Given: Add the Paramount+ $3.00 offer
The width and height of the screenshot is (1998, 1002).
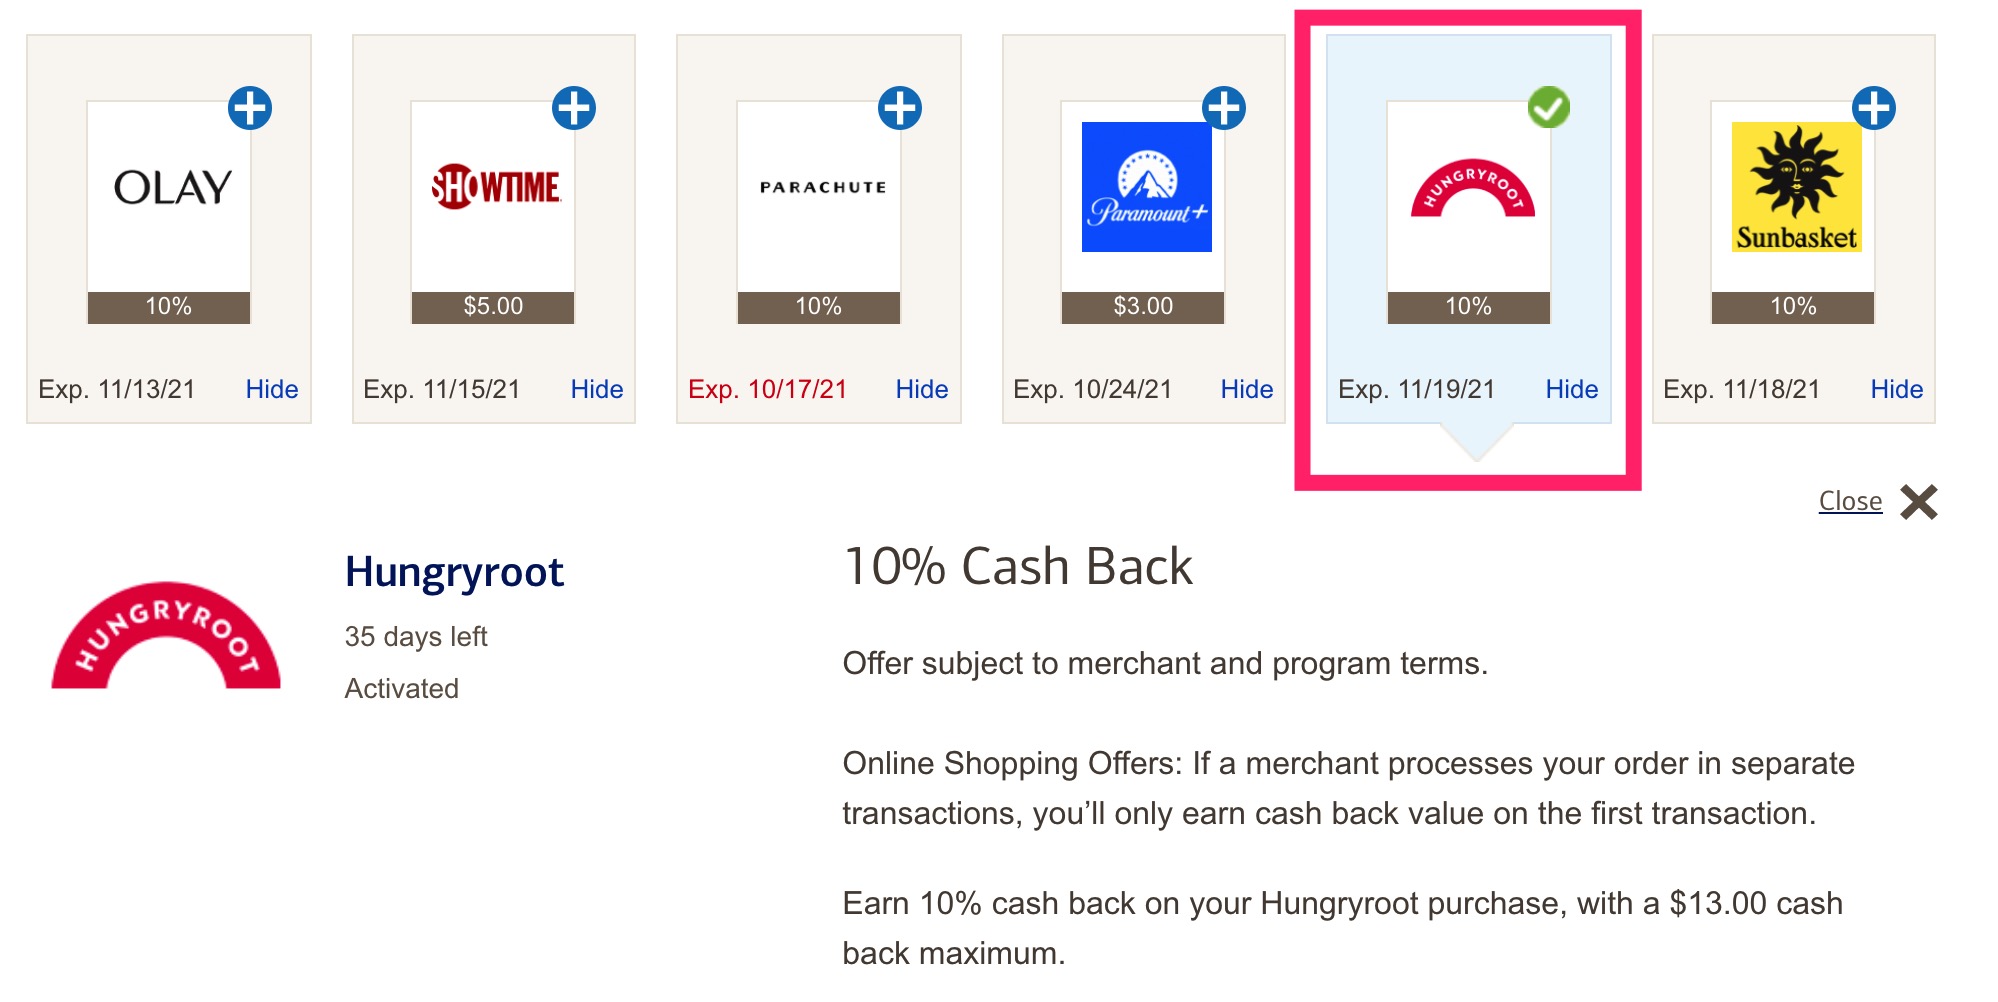Looking at the screenshot, I should pyautogui.click(x=1224, y=108).
